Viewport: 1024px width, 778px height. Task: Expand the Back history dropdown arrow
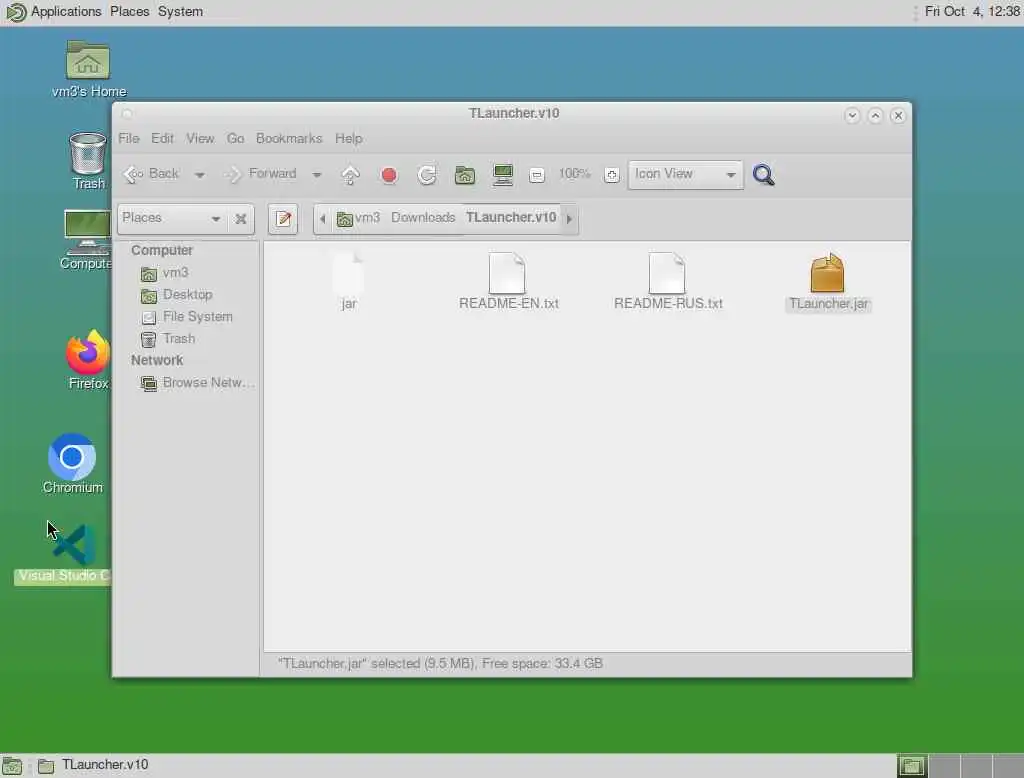pyautogui.click(x=200, y=175)
